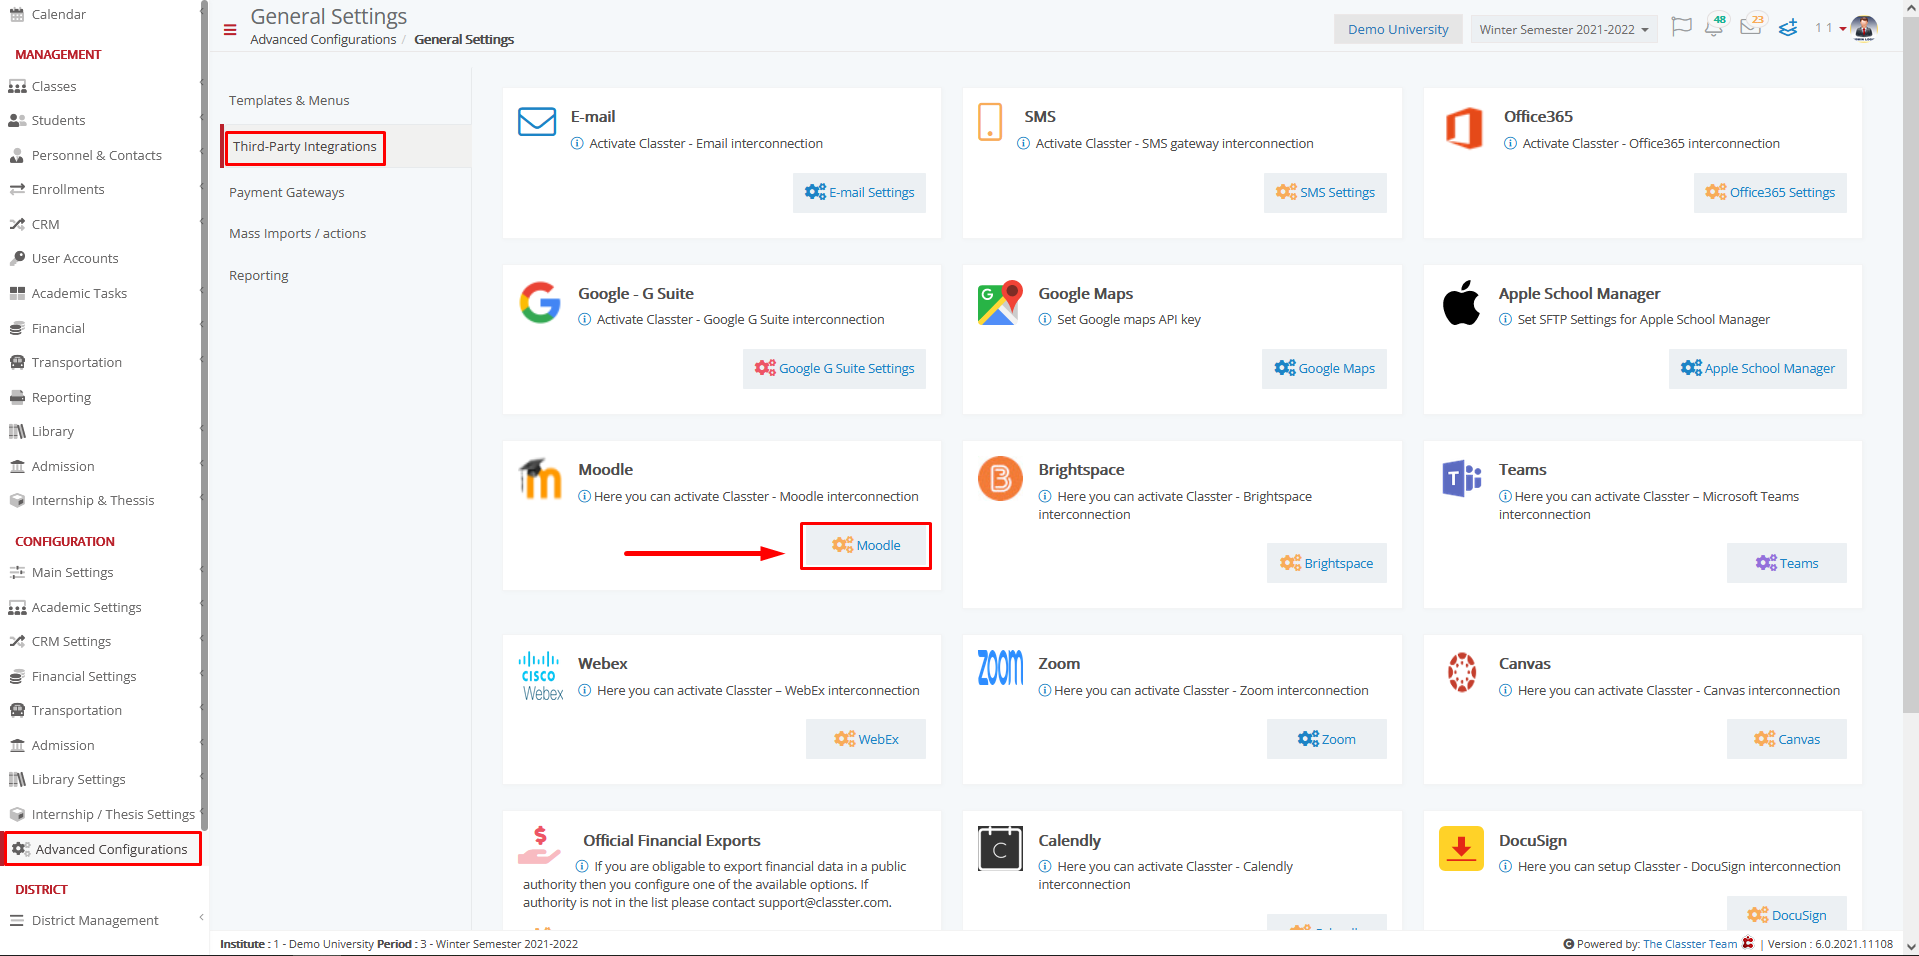The image size is (1919, 956).
Task: Open the DocuSign settings button
Action: click(1787, 914)
